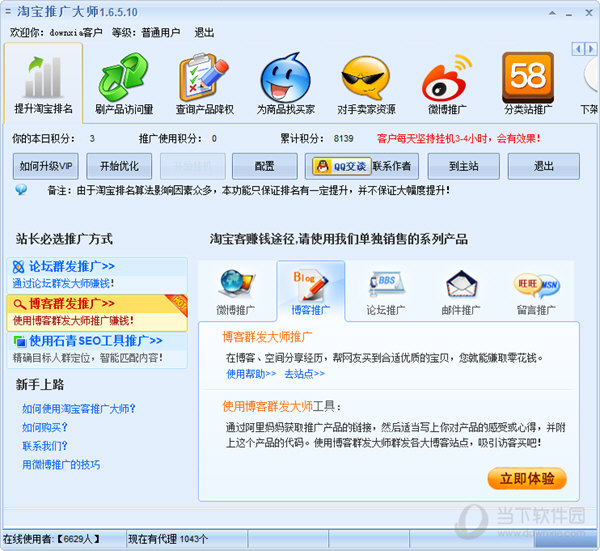Open 如何使用淘宝客推广大师? help link

pyautogui.click(x=78, y=409)
